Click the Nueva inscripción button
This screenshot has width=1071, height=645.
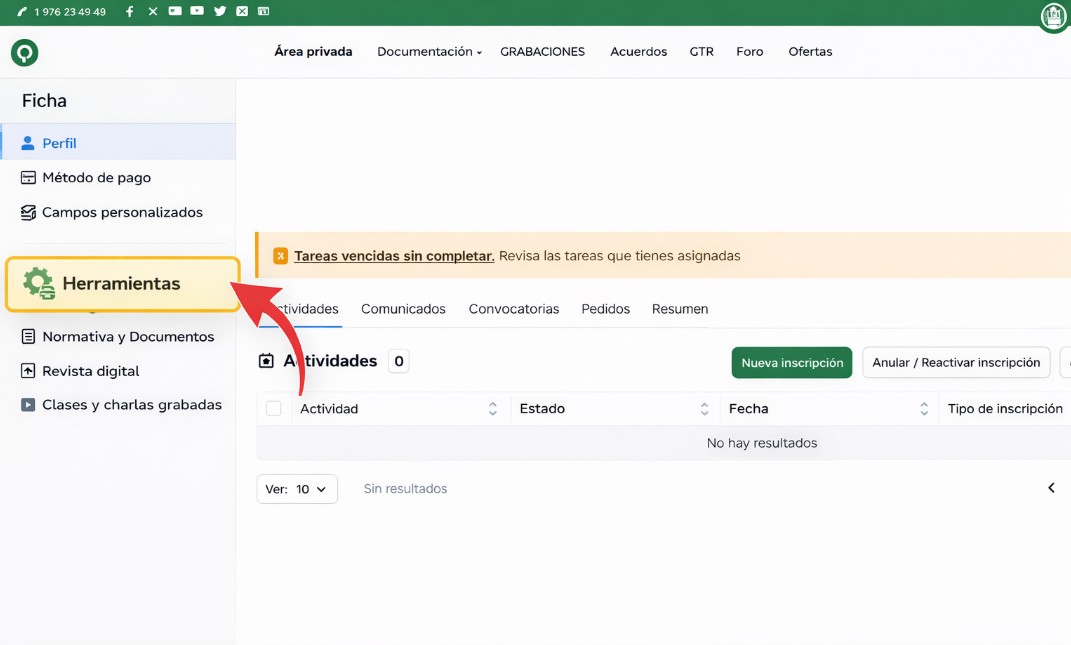pos(791,363)
